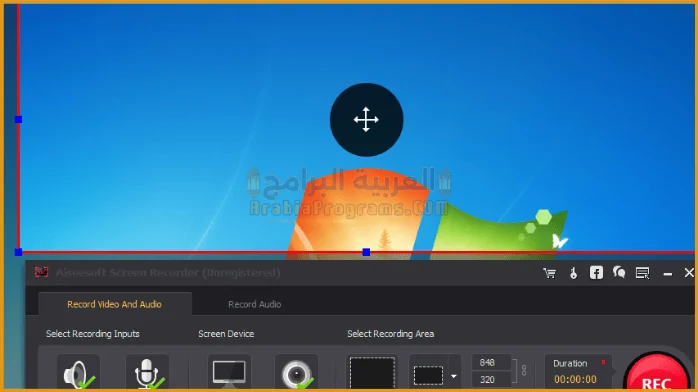Open the feedback chat bubbles icon
The image size is (698, 392).
[619, 272]
